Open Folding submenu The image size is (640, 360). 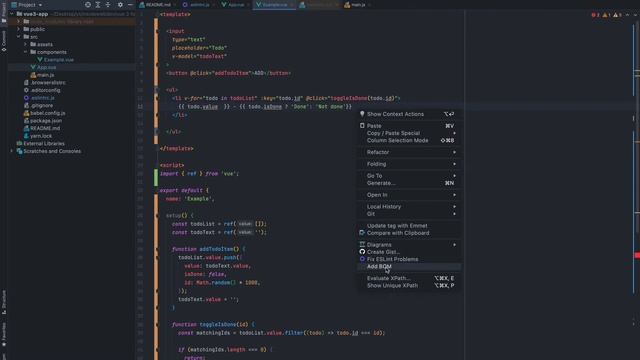tap(410, 164)
